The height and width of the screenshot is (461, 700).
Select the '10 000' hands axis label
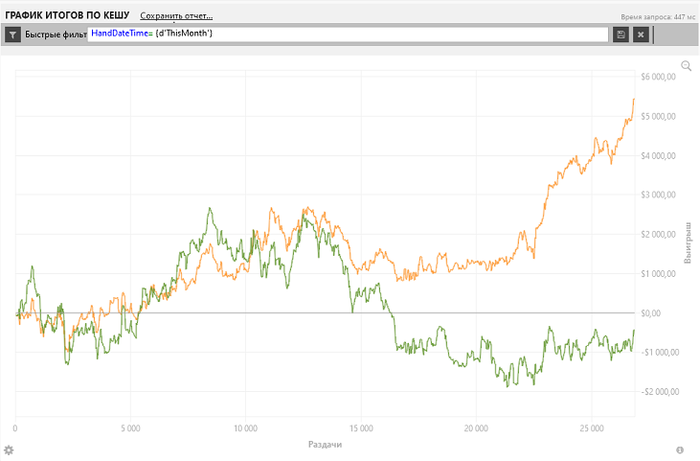pyautogui.click(x=246, y=428)
